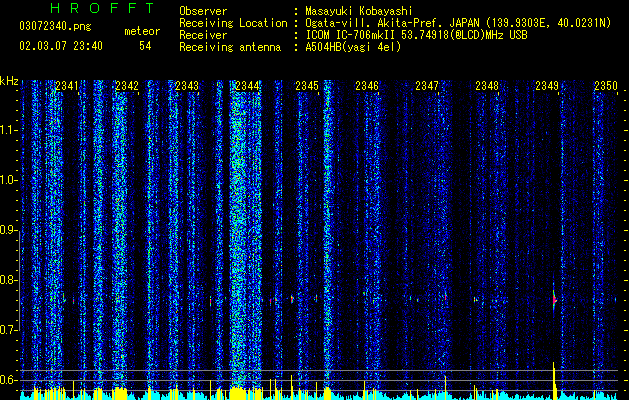Click the meteor count value 54
Image resolution: width=629 pixels, height=400 pixels.
pos(145,46)
